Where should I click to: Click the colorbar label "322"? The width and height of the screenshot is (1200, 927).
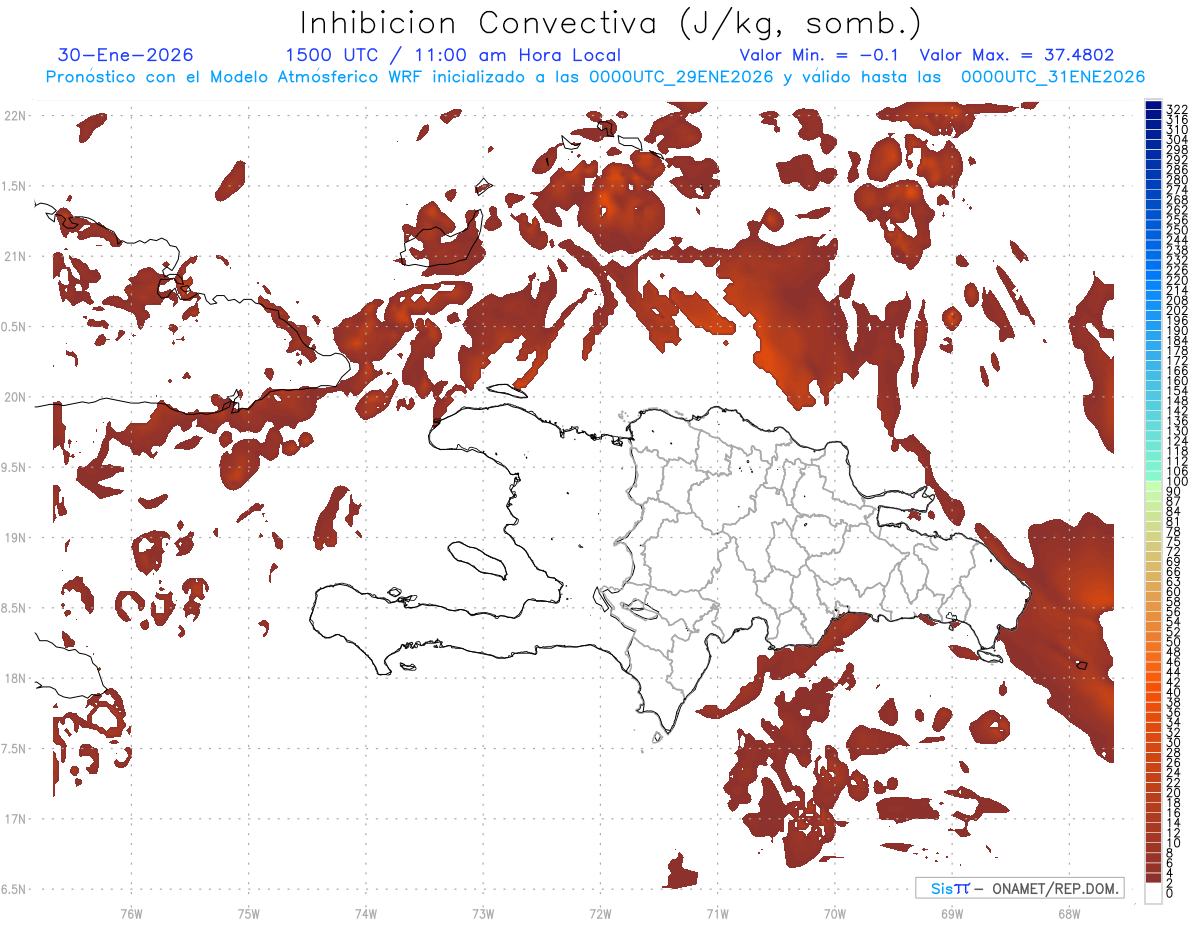(x=1177, y=109)
